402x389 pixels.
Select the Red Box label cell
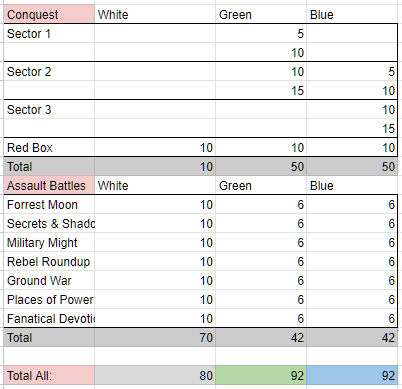pos(49,147)
